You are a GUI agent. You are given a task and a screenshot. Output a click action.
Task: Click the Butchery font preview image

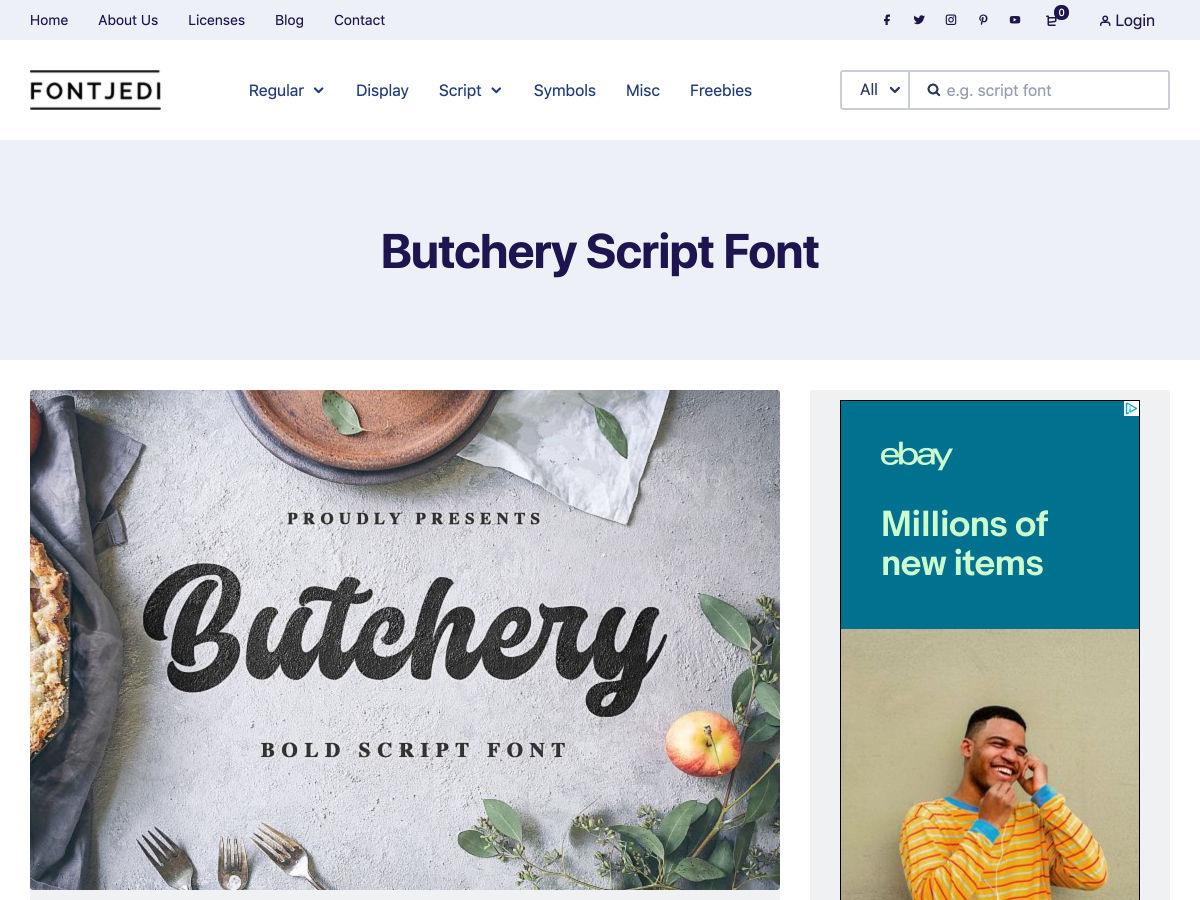(x=405, y=640)
